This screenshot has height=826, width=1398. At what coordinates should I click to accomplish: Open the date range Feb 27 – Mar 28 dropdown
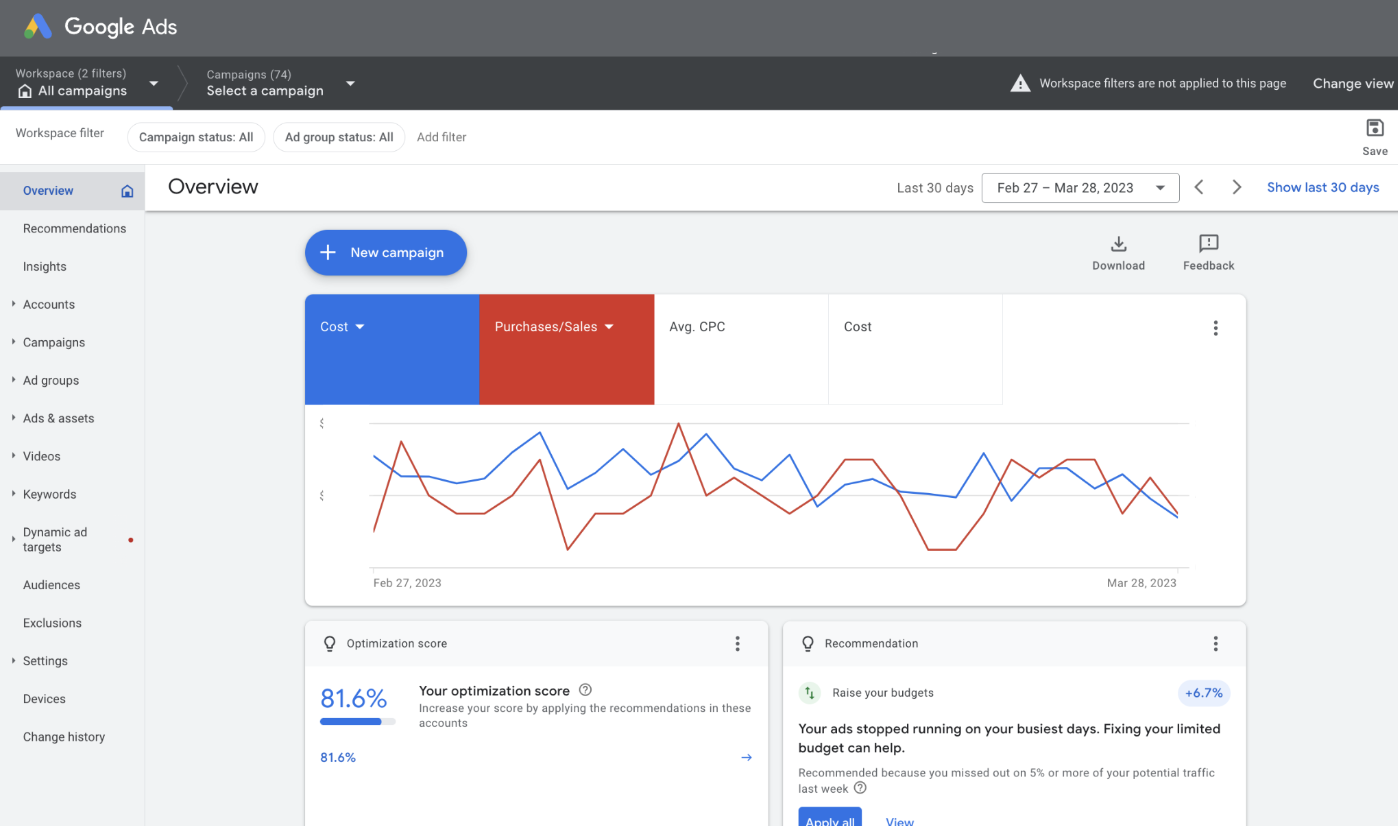(1080, 188)
